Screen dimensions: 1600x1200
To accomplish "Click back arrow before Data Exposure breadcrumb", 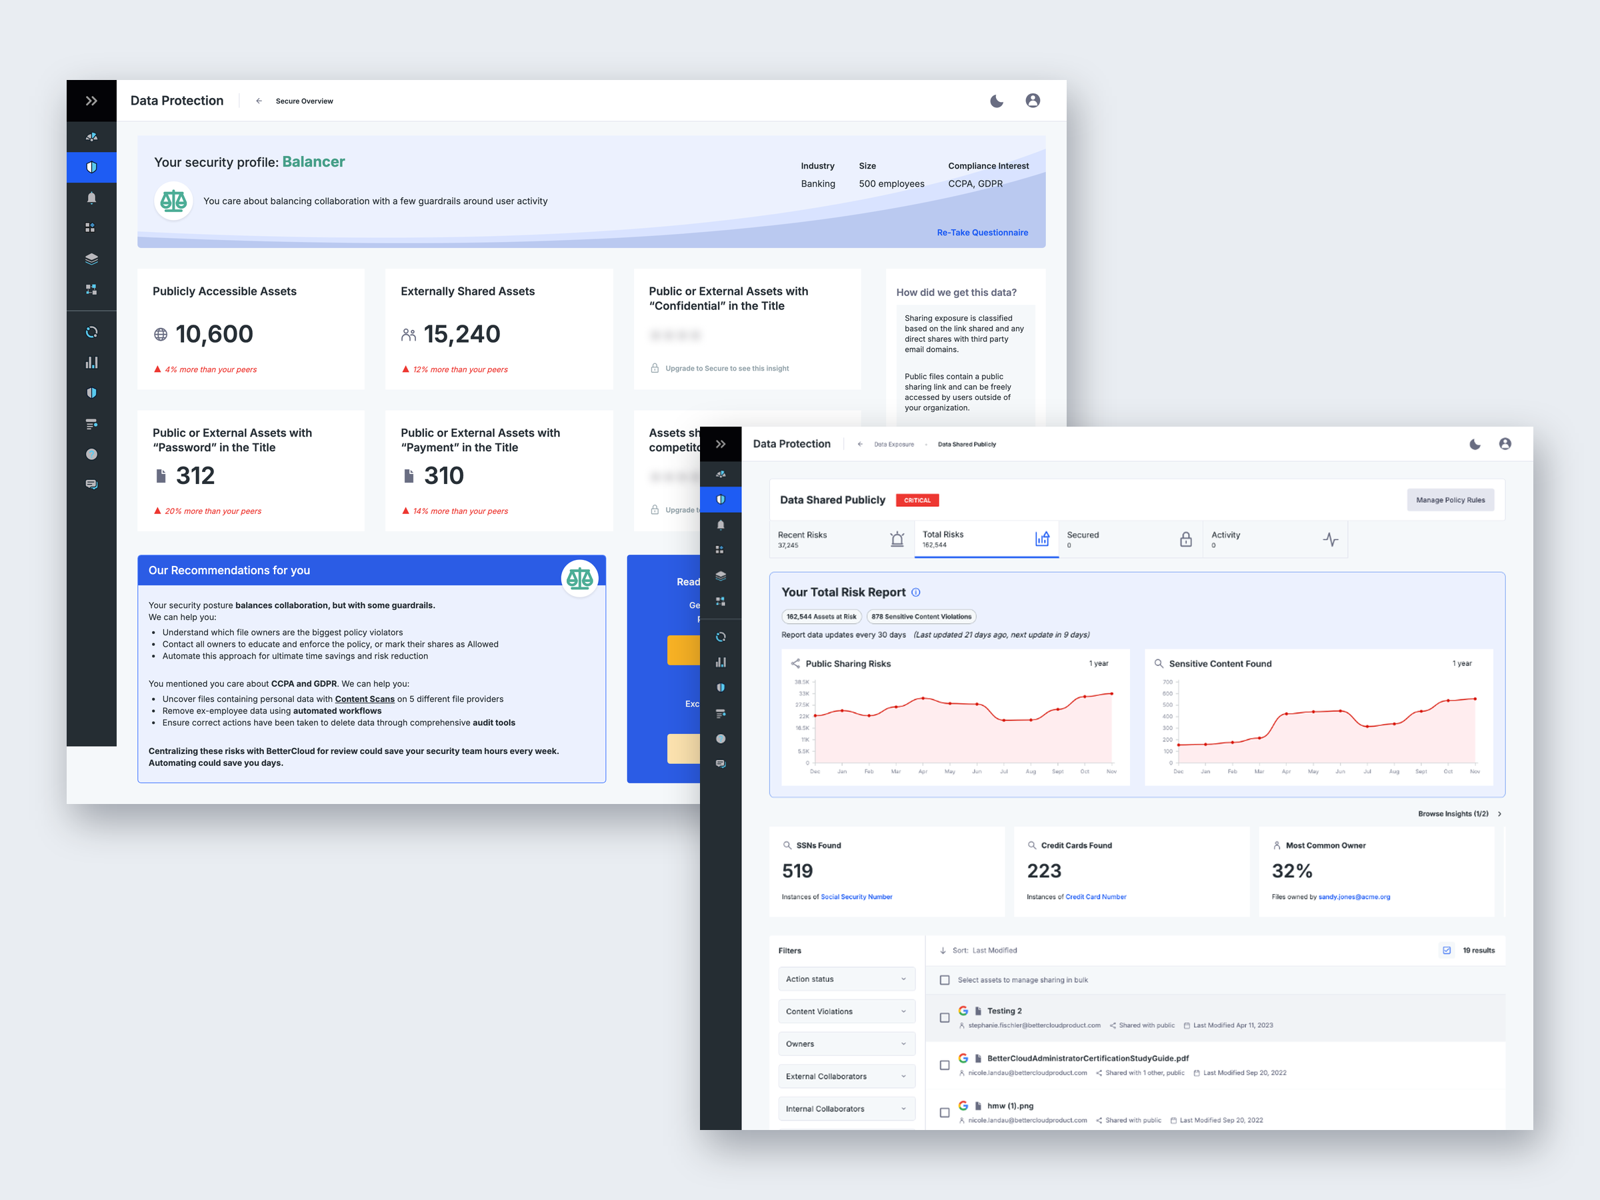I will (x=860, y=444).
